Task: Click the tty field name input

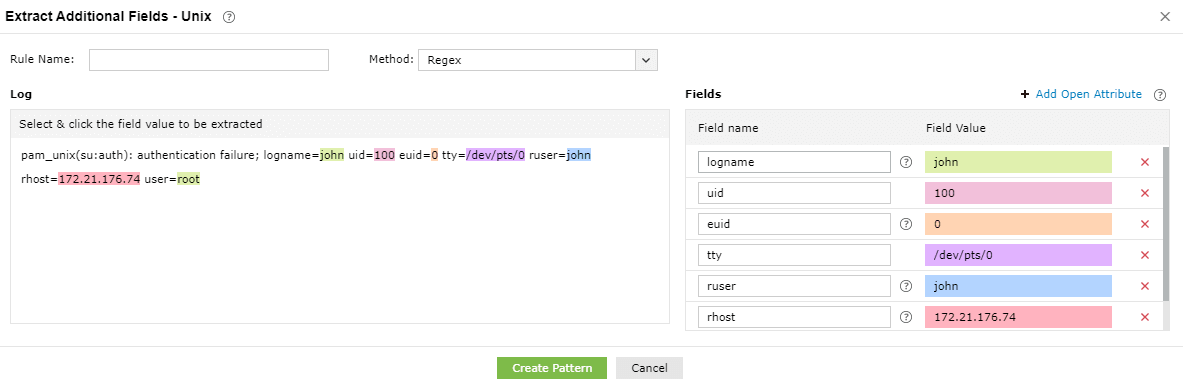Action: tap(794, 255)
